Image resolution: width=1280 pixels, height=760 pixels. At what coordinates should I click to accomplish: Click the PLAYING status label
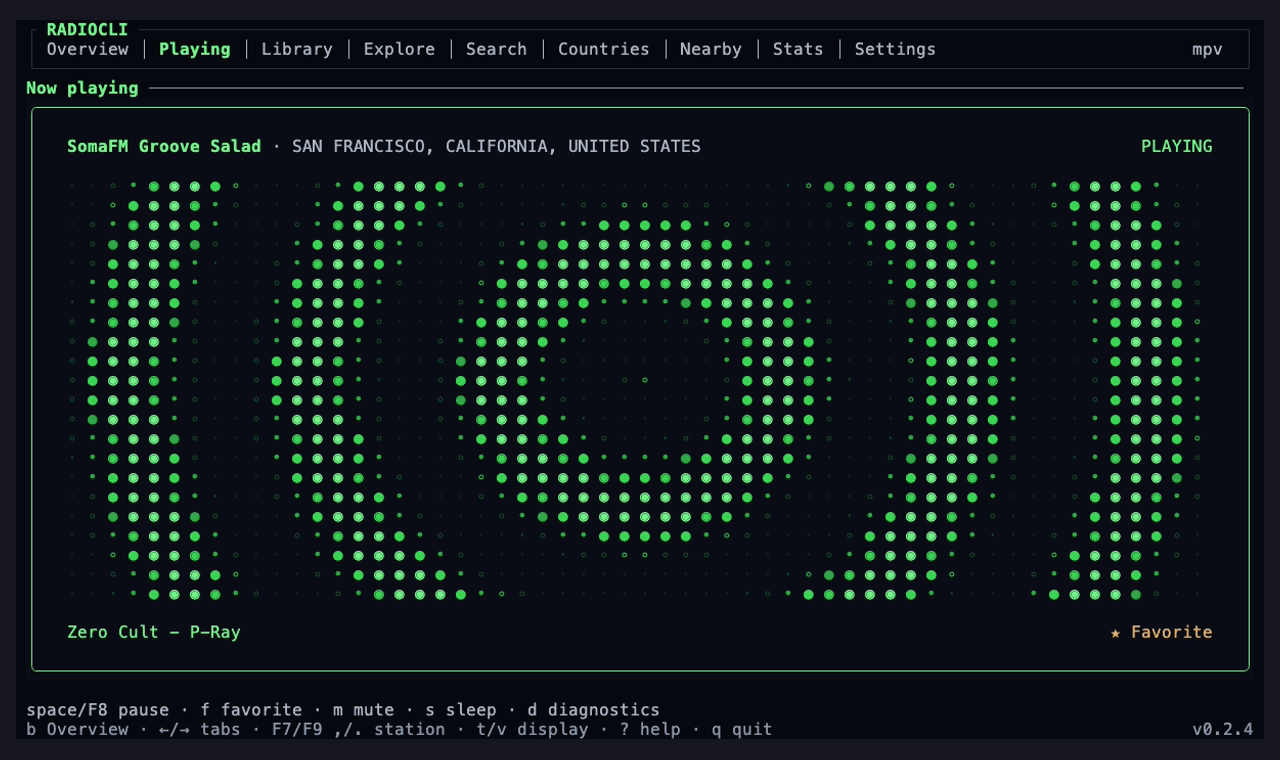pyautogui.click(x=1177, y=146)
